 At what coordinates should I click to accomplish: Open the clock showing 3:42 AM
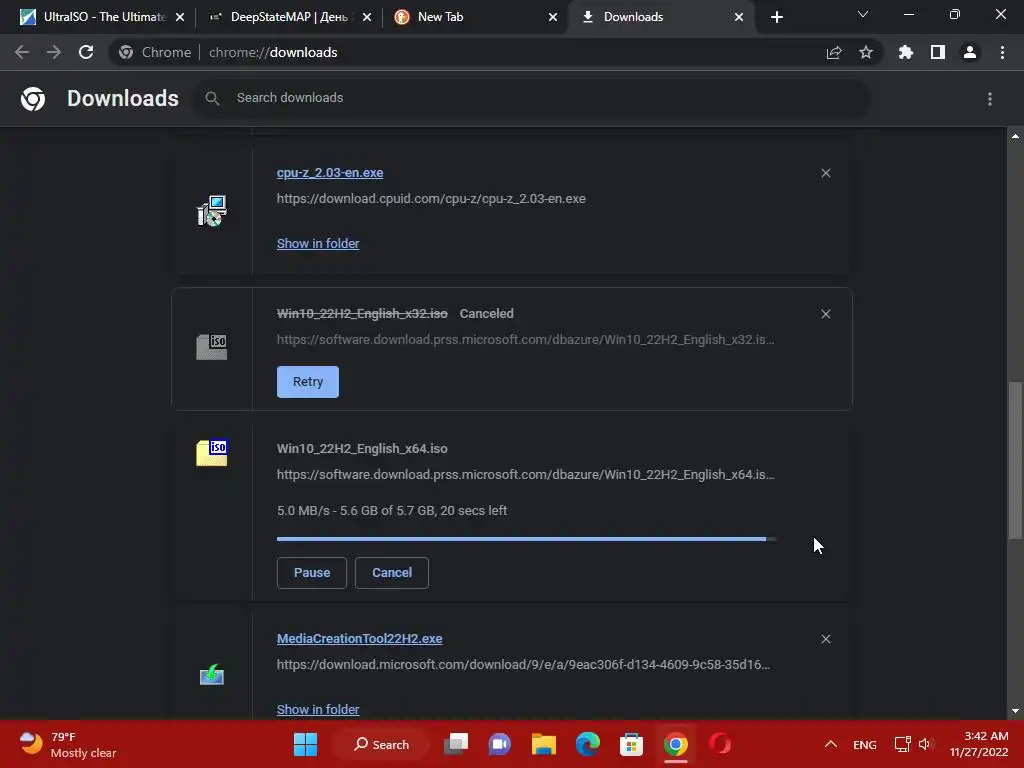(978, 744)
